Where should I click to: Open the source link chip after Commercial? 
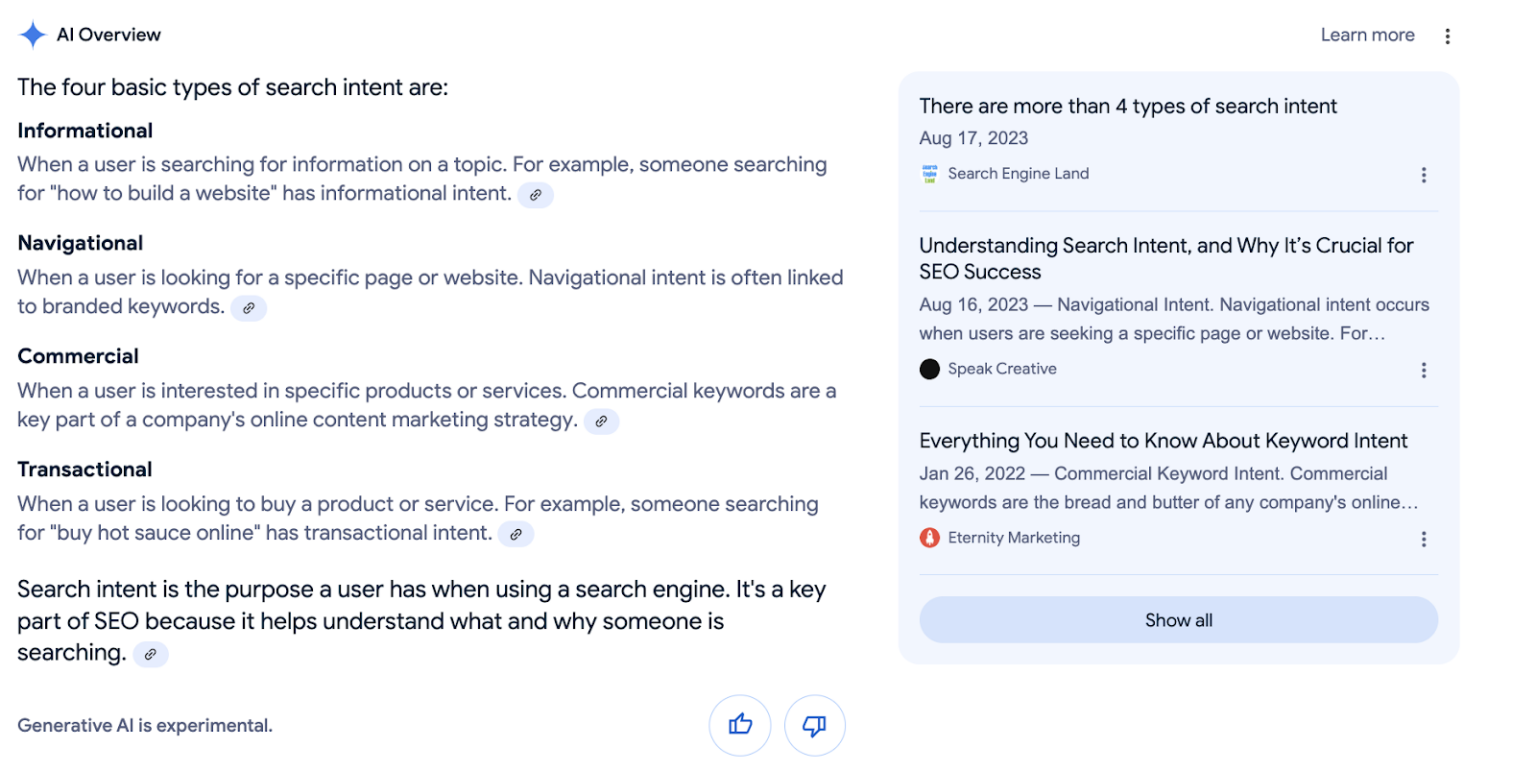tap(602, 422)
